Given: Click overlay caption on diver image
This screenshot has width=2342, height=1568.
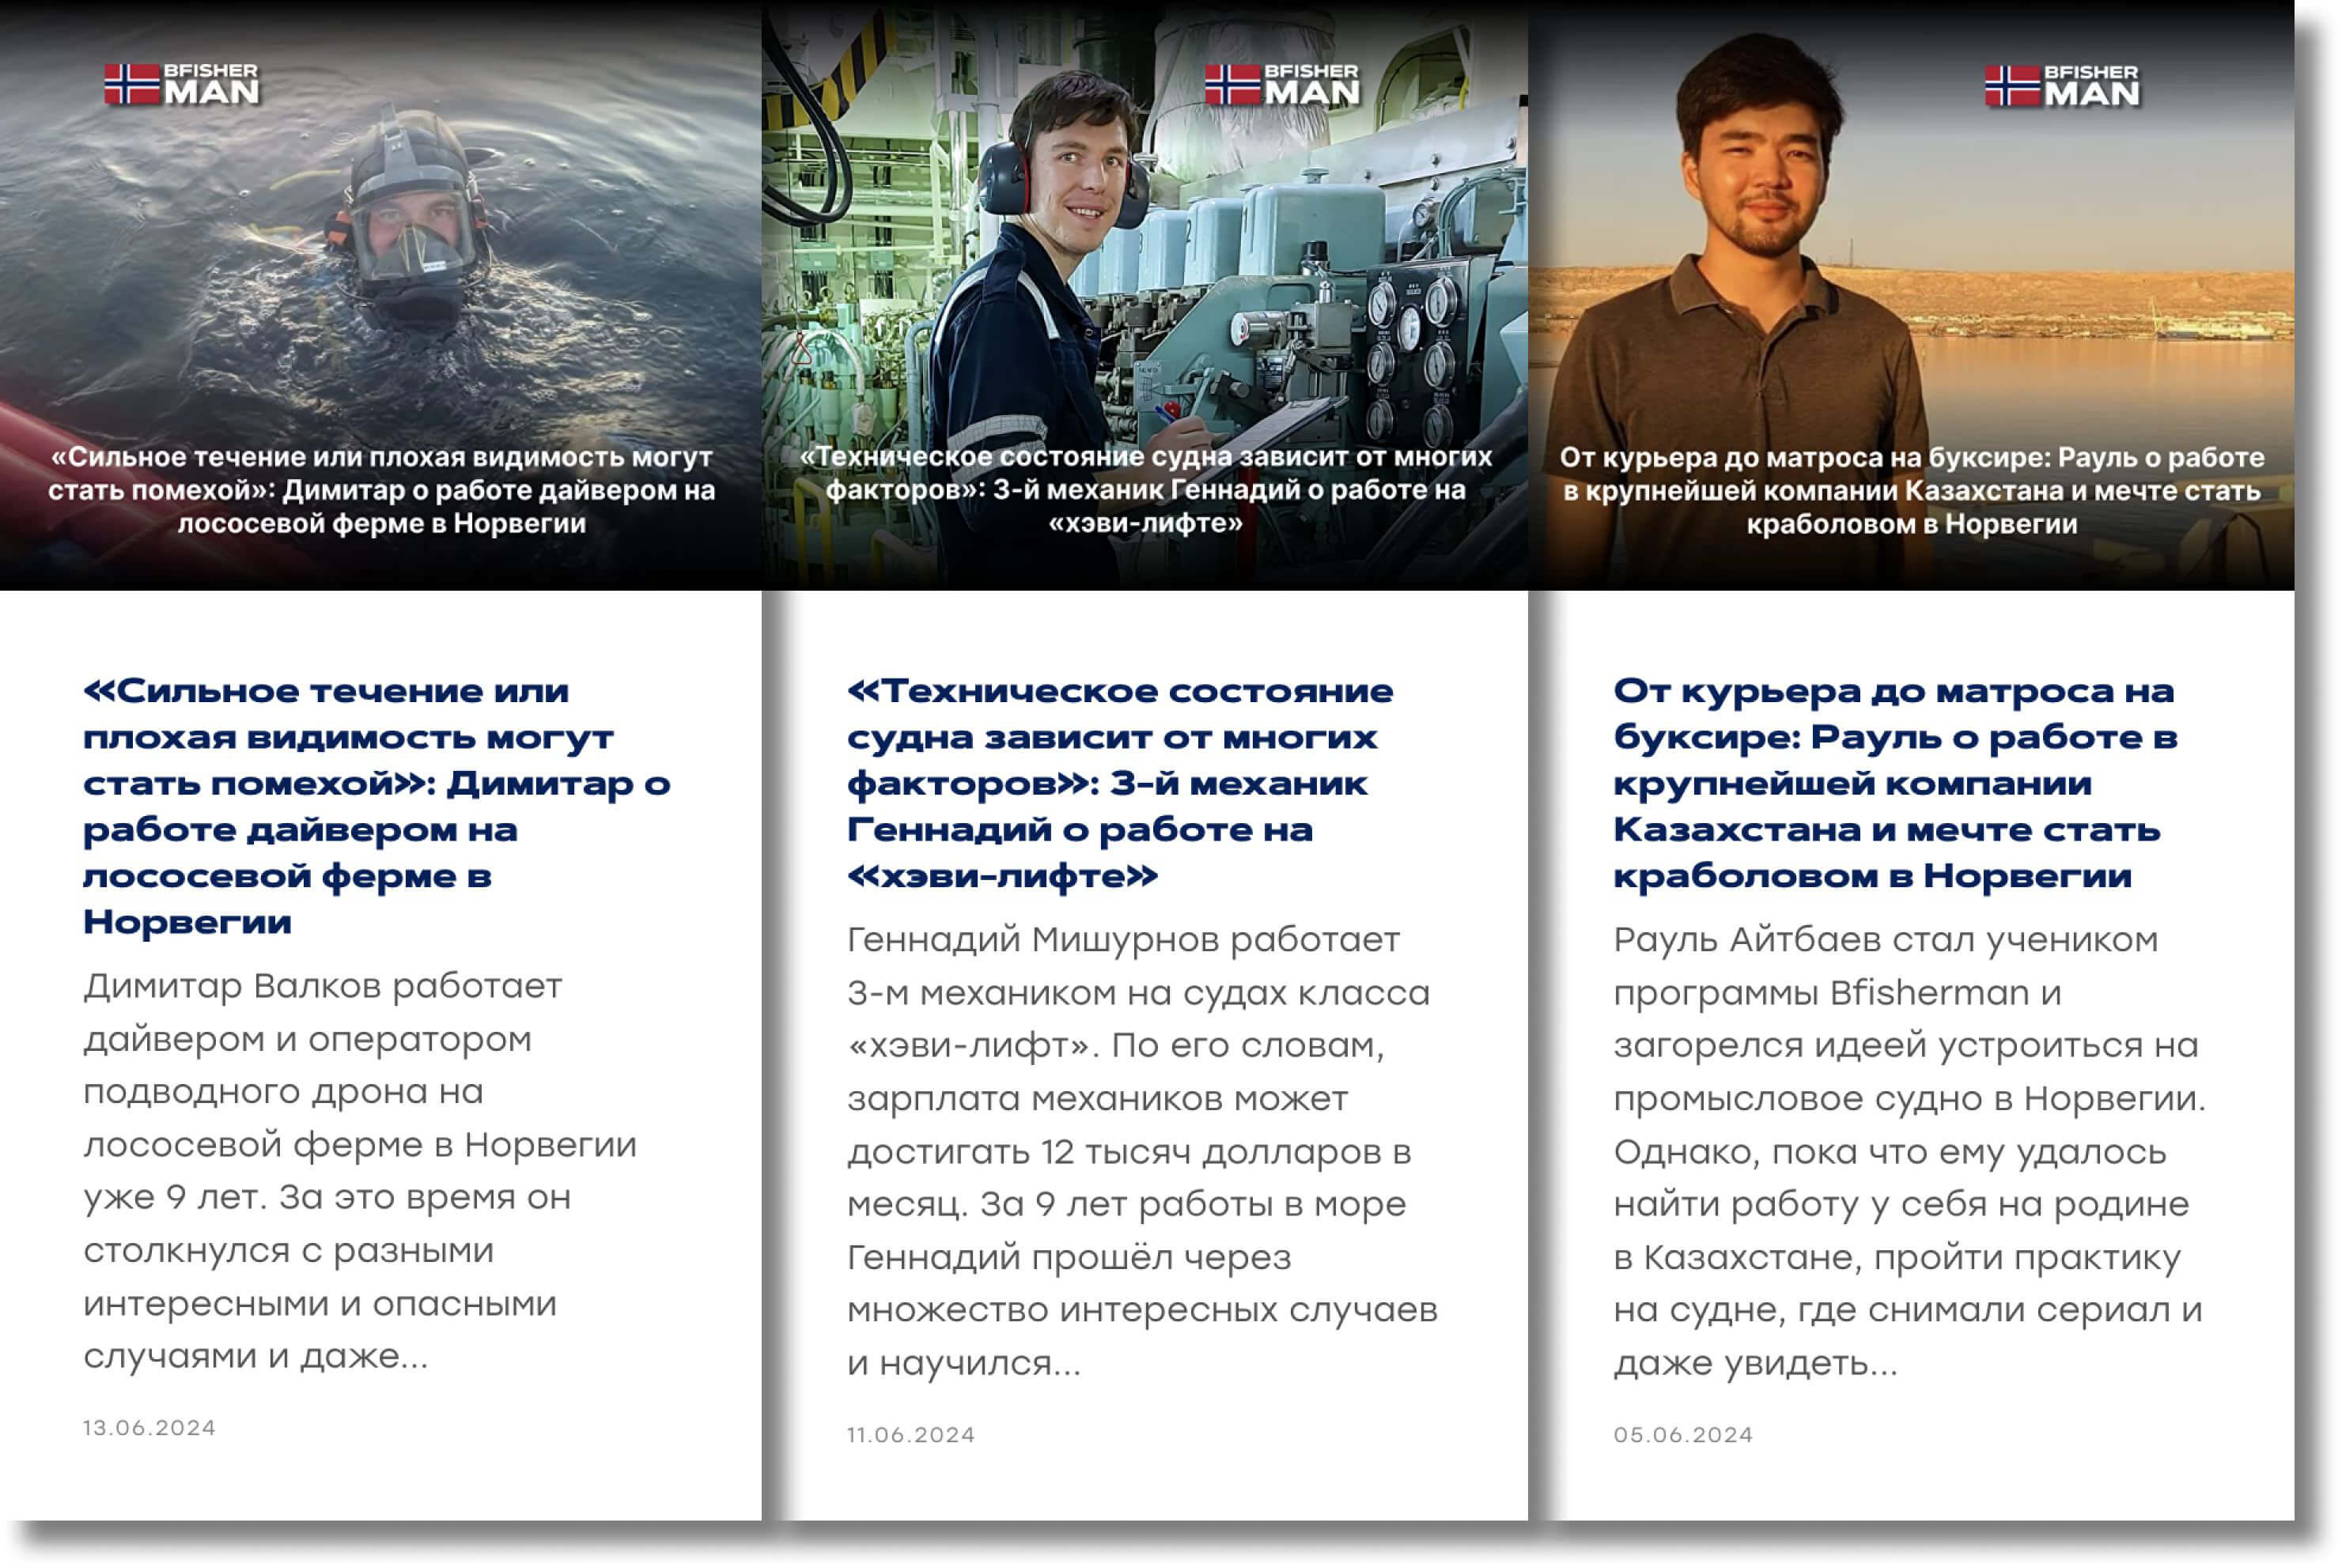Looking at the screenshot, I should coord(381,490).
